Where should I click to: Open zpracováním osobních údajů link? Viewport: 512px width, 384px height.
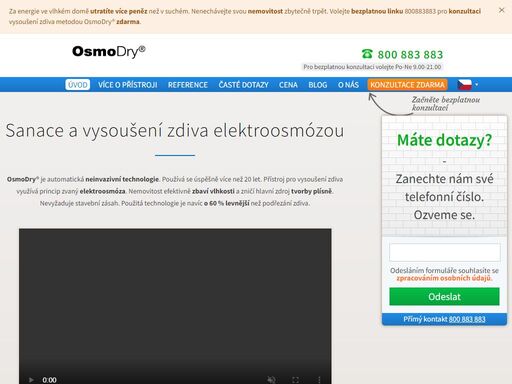(x=444, y=278)
